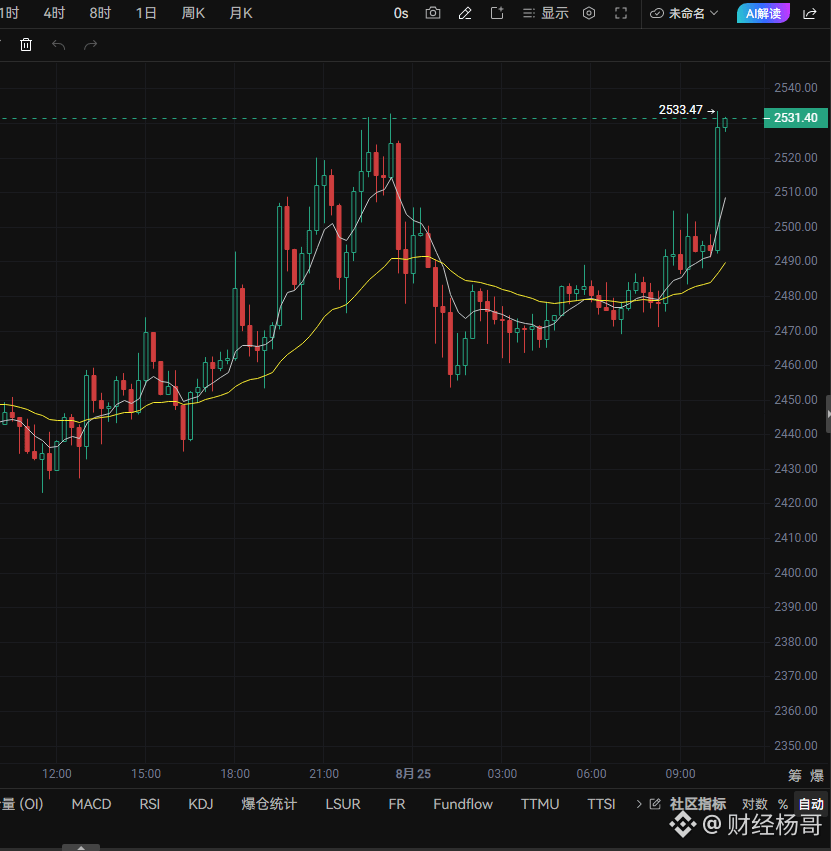
Task: Click the current price tag 2531.40
Action: coord(795,118)
